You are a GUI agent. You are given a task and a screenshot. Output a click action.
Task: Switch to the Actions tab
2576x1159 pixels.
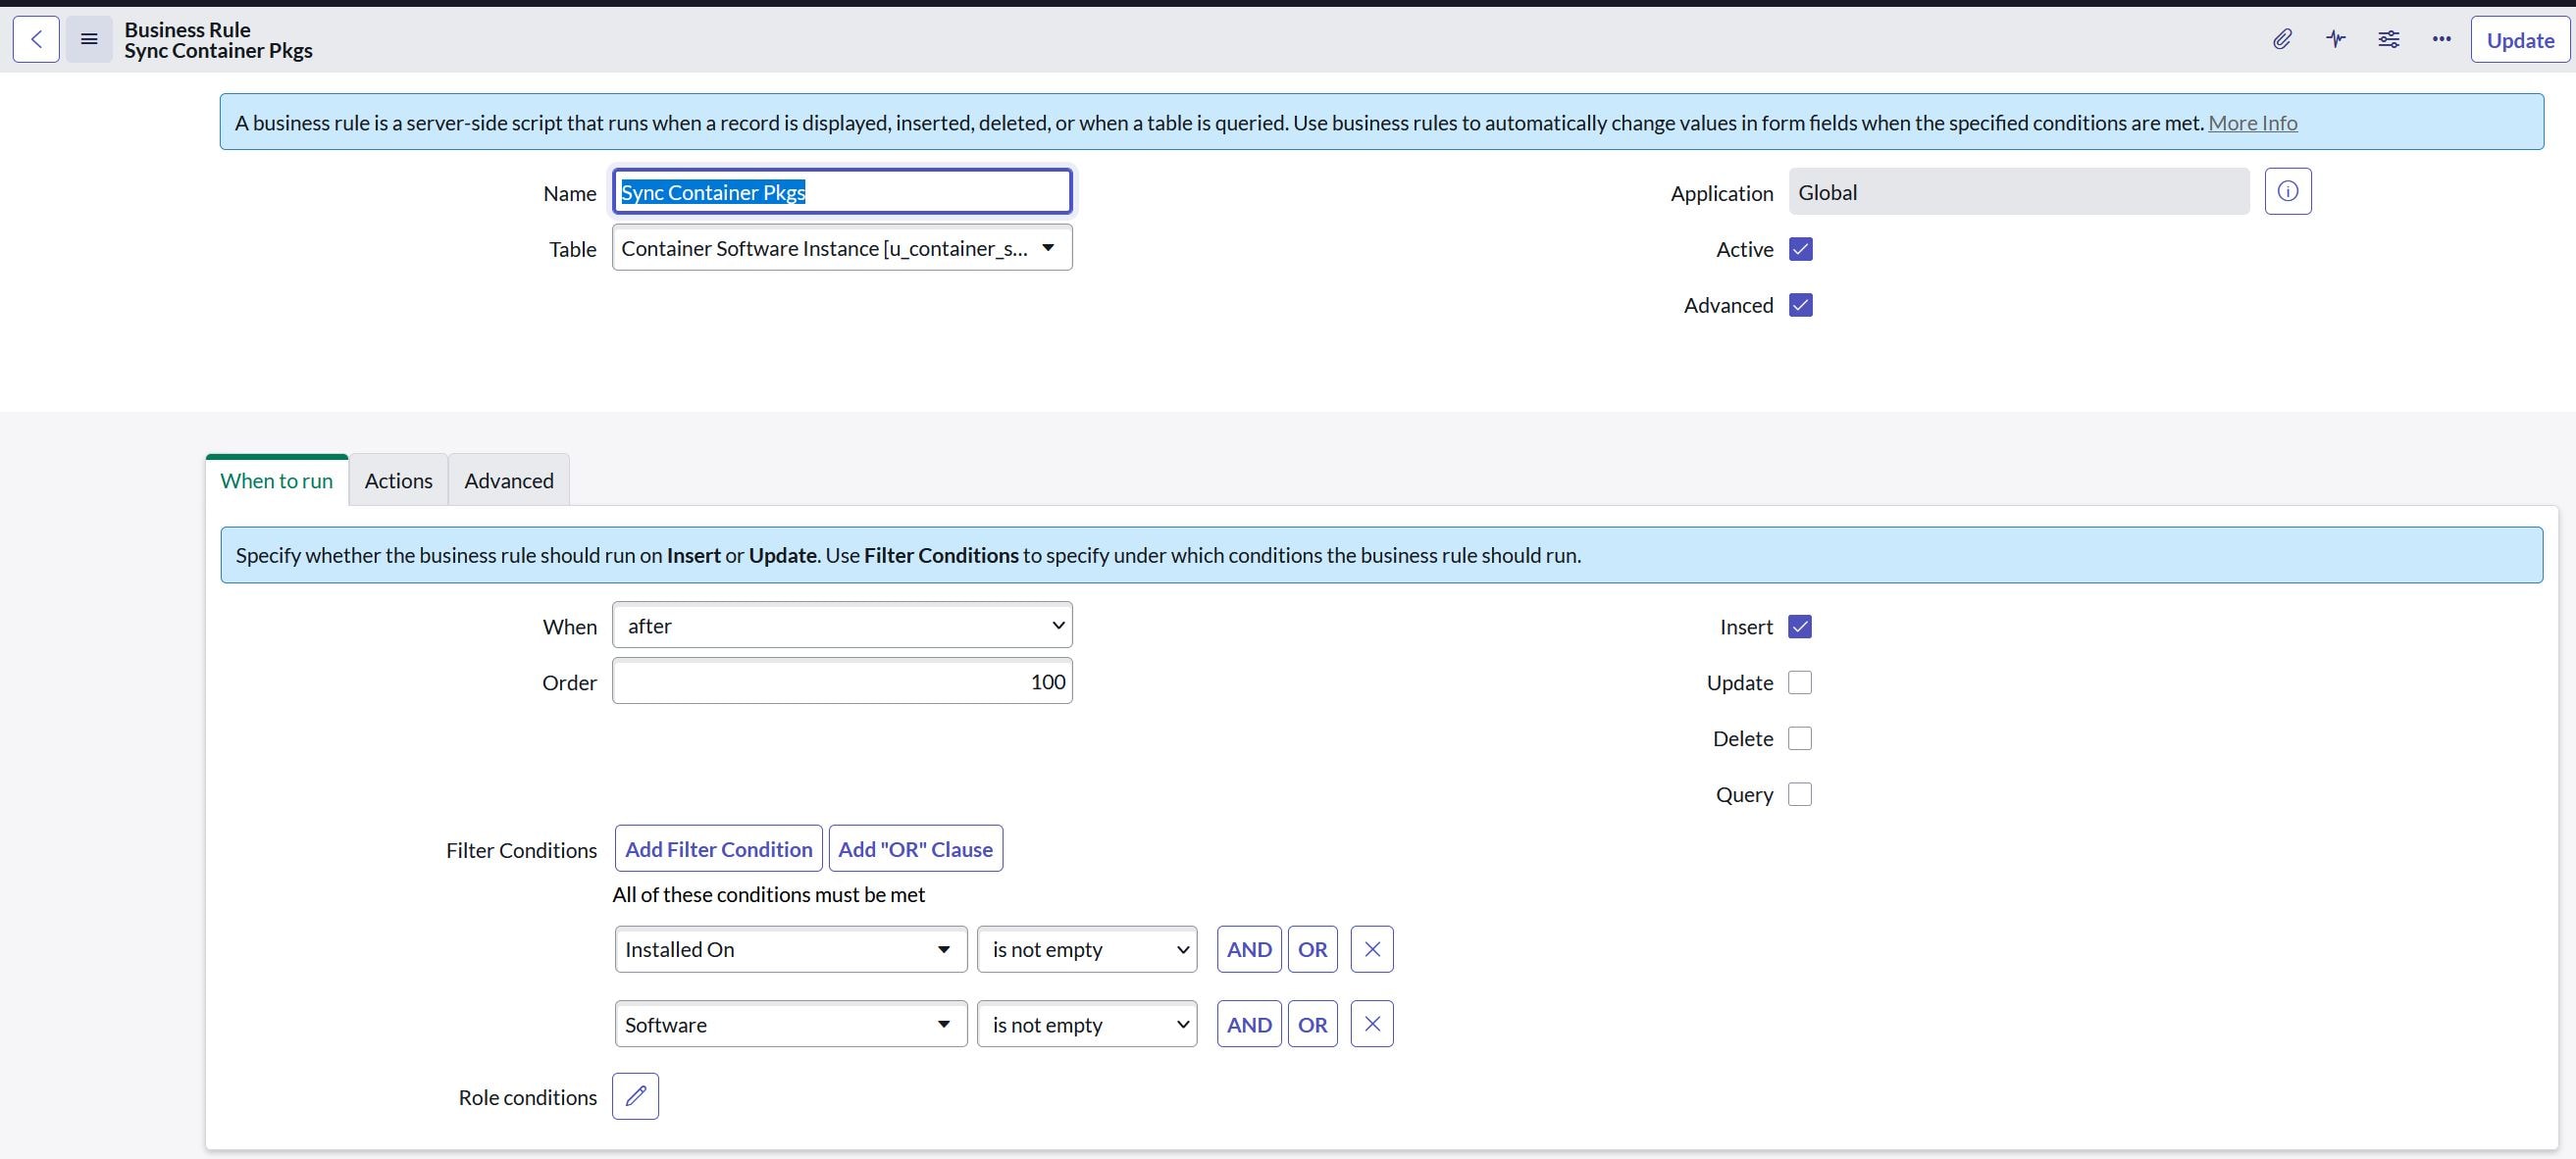(397, 480)
